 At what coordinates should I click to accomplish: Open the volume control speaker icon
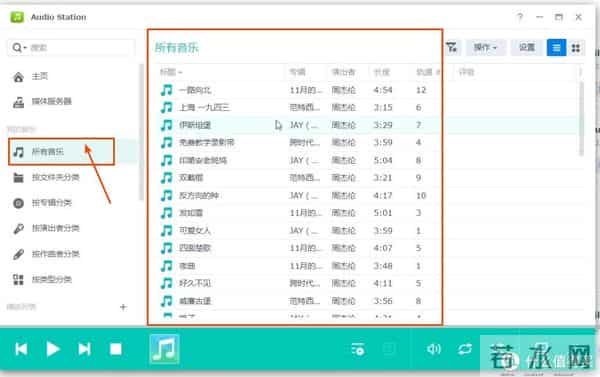[x=434, y=349]
